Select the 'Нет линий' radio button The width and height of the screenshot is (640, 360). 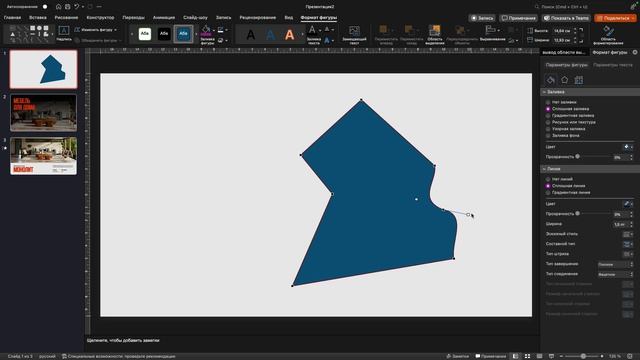(x=548, y=179)
